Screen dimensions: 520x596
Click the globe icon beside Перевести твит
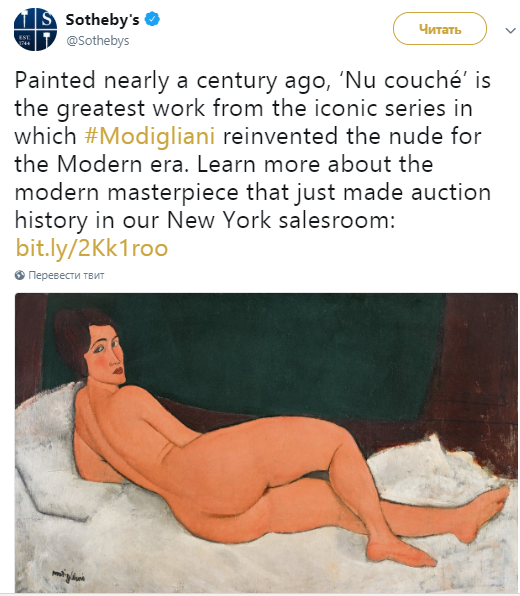tap(20, 275)
